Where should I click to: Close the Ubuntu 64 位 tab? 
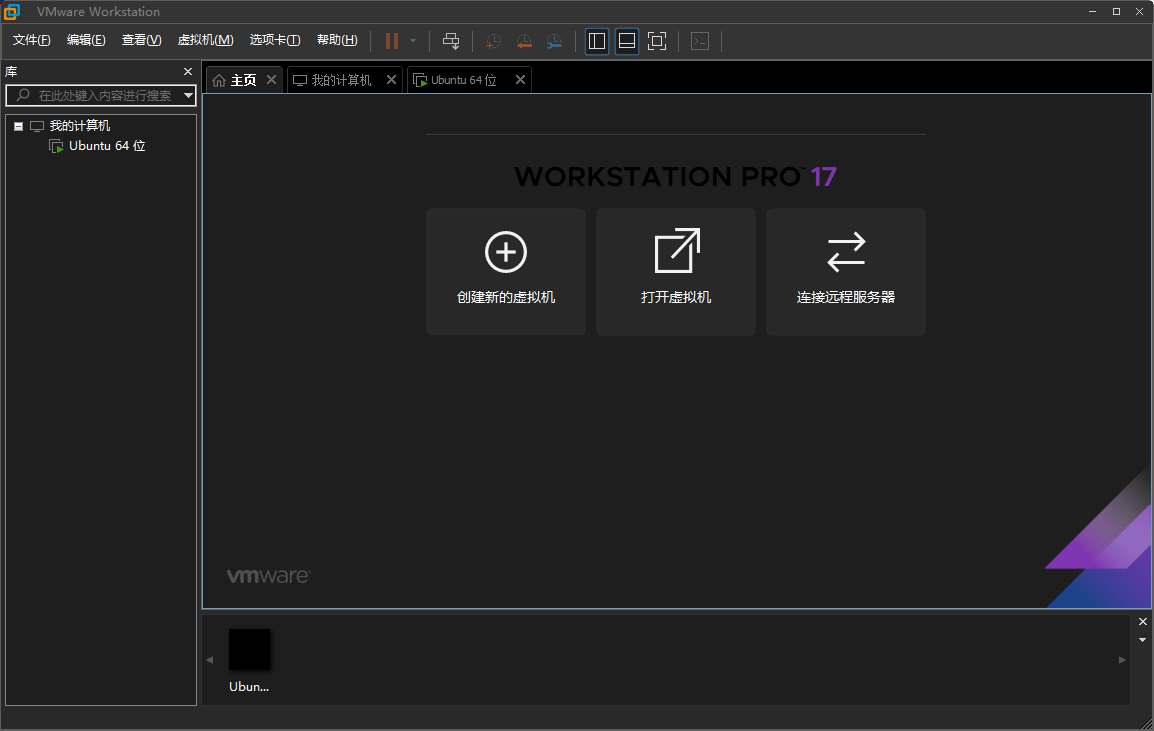[x=520, y=80]
